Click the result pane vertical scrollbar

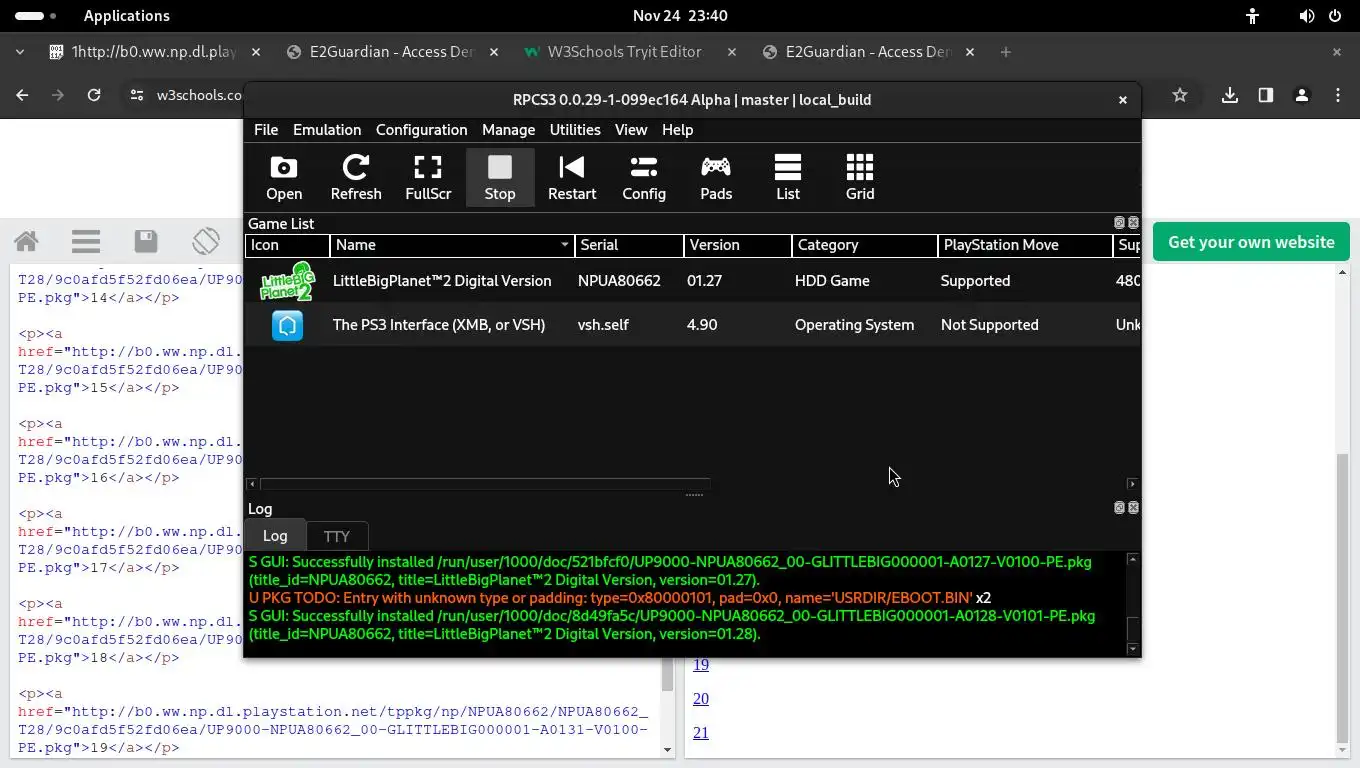pyautogui.click(x=1343, y=599)
